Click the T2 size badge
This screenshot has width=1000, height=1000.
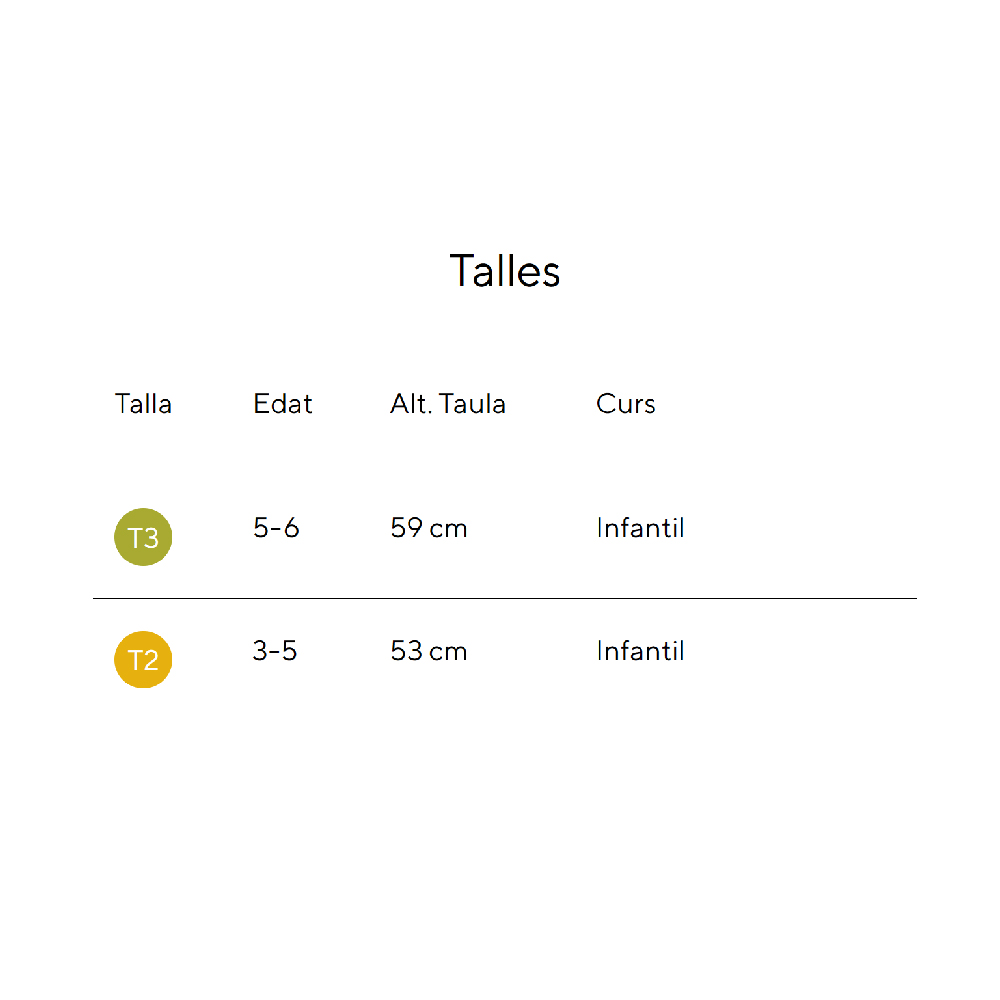143,660
